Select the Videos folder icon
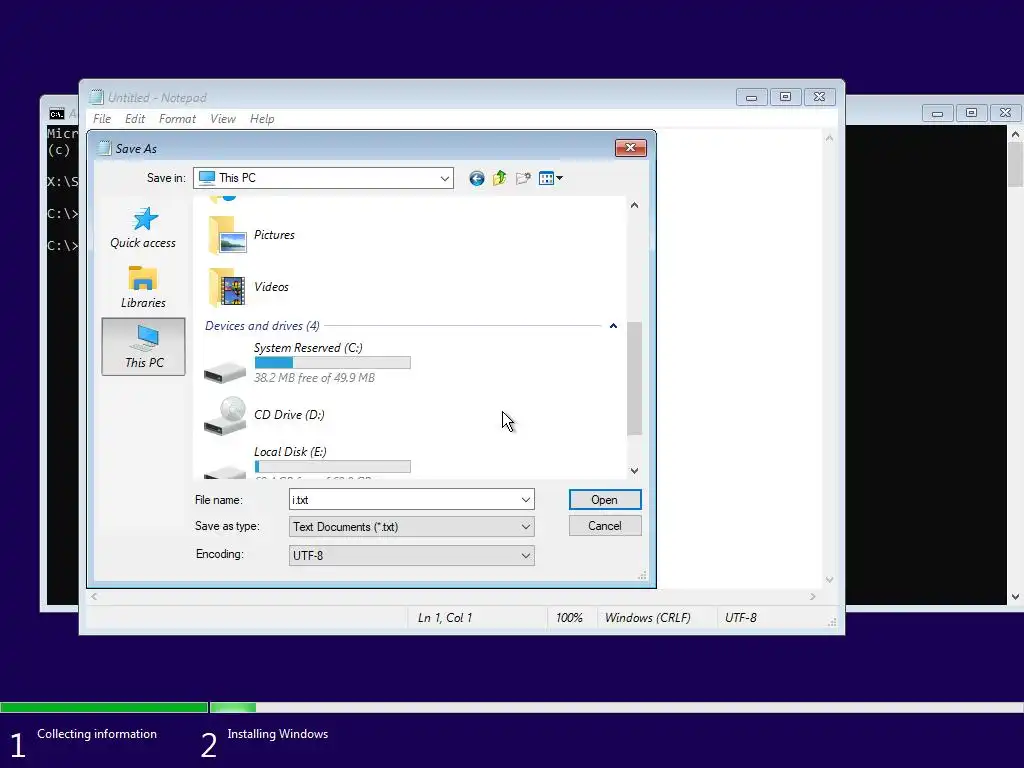 point(227,287)
